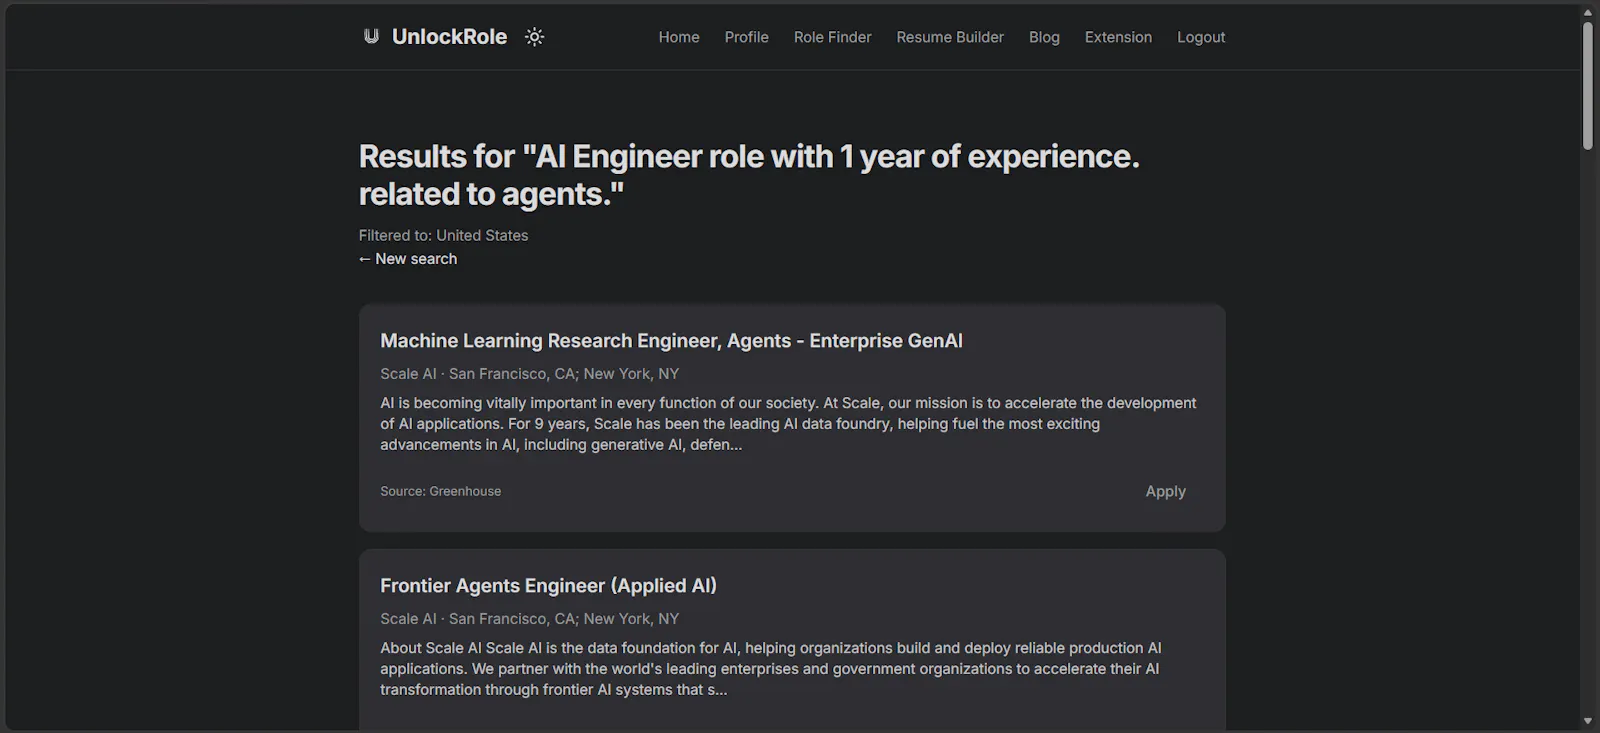This screenshot has width=1600, height=733.
Task: Click the UnlockRole brand name
Action: tap(449, 37)
